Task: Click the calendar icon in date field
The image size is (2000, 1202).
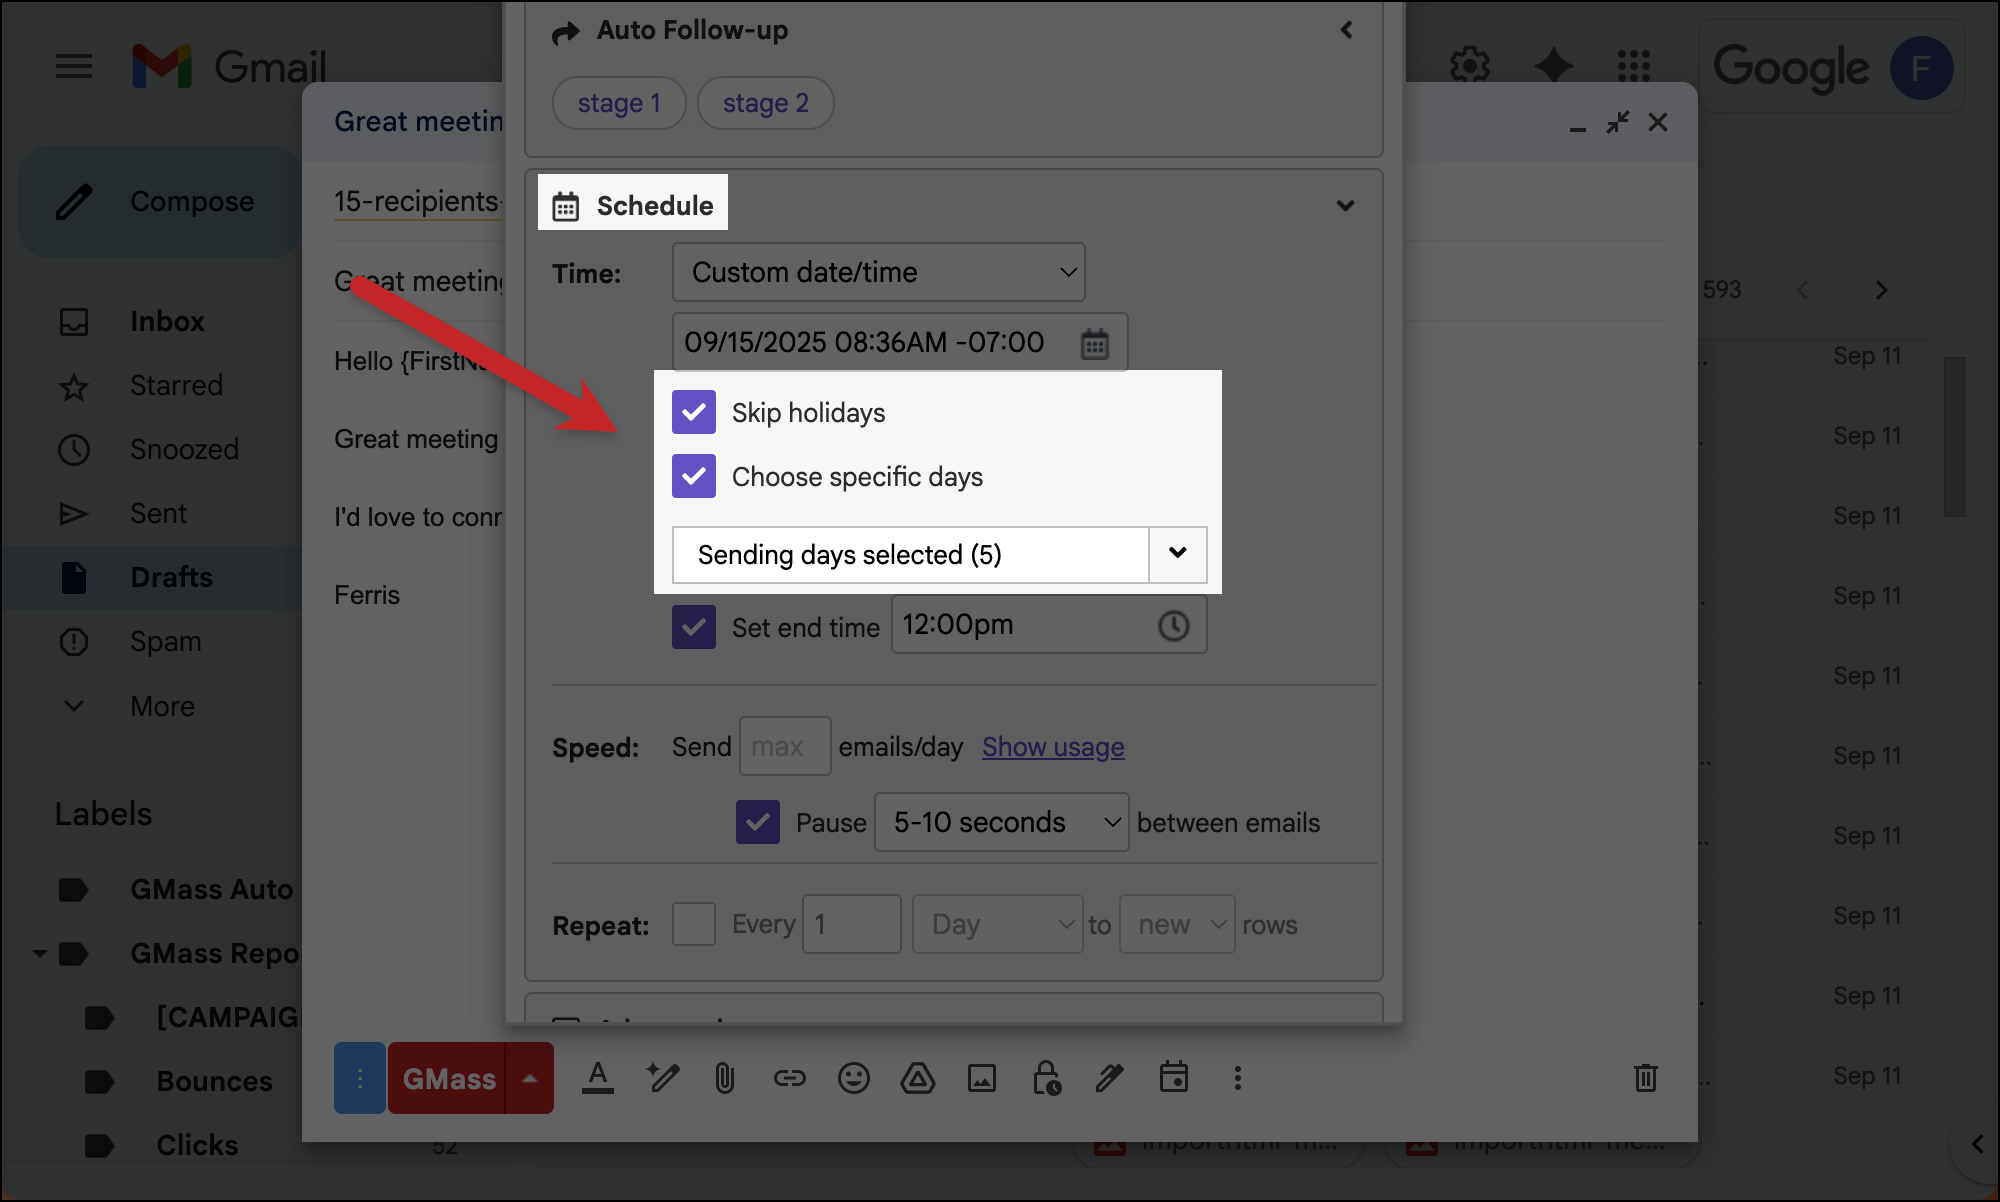Action: pos(1094,344)
